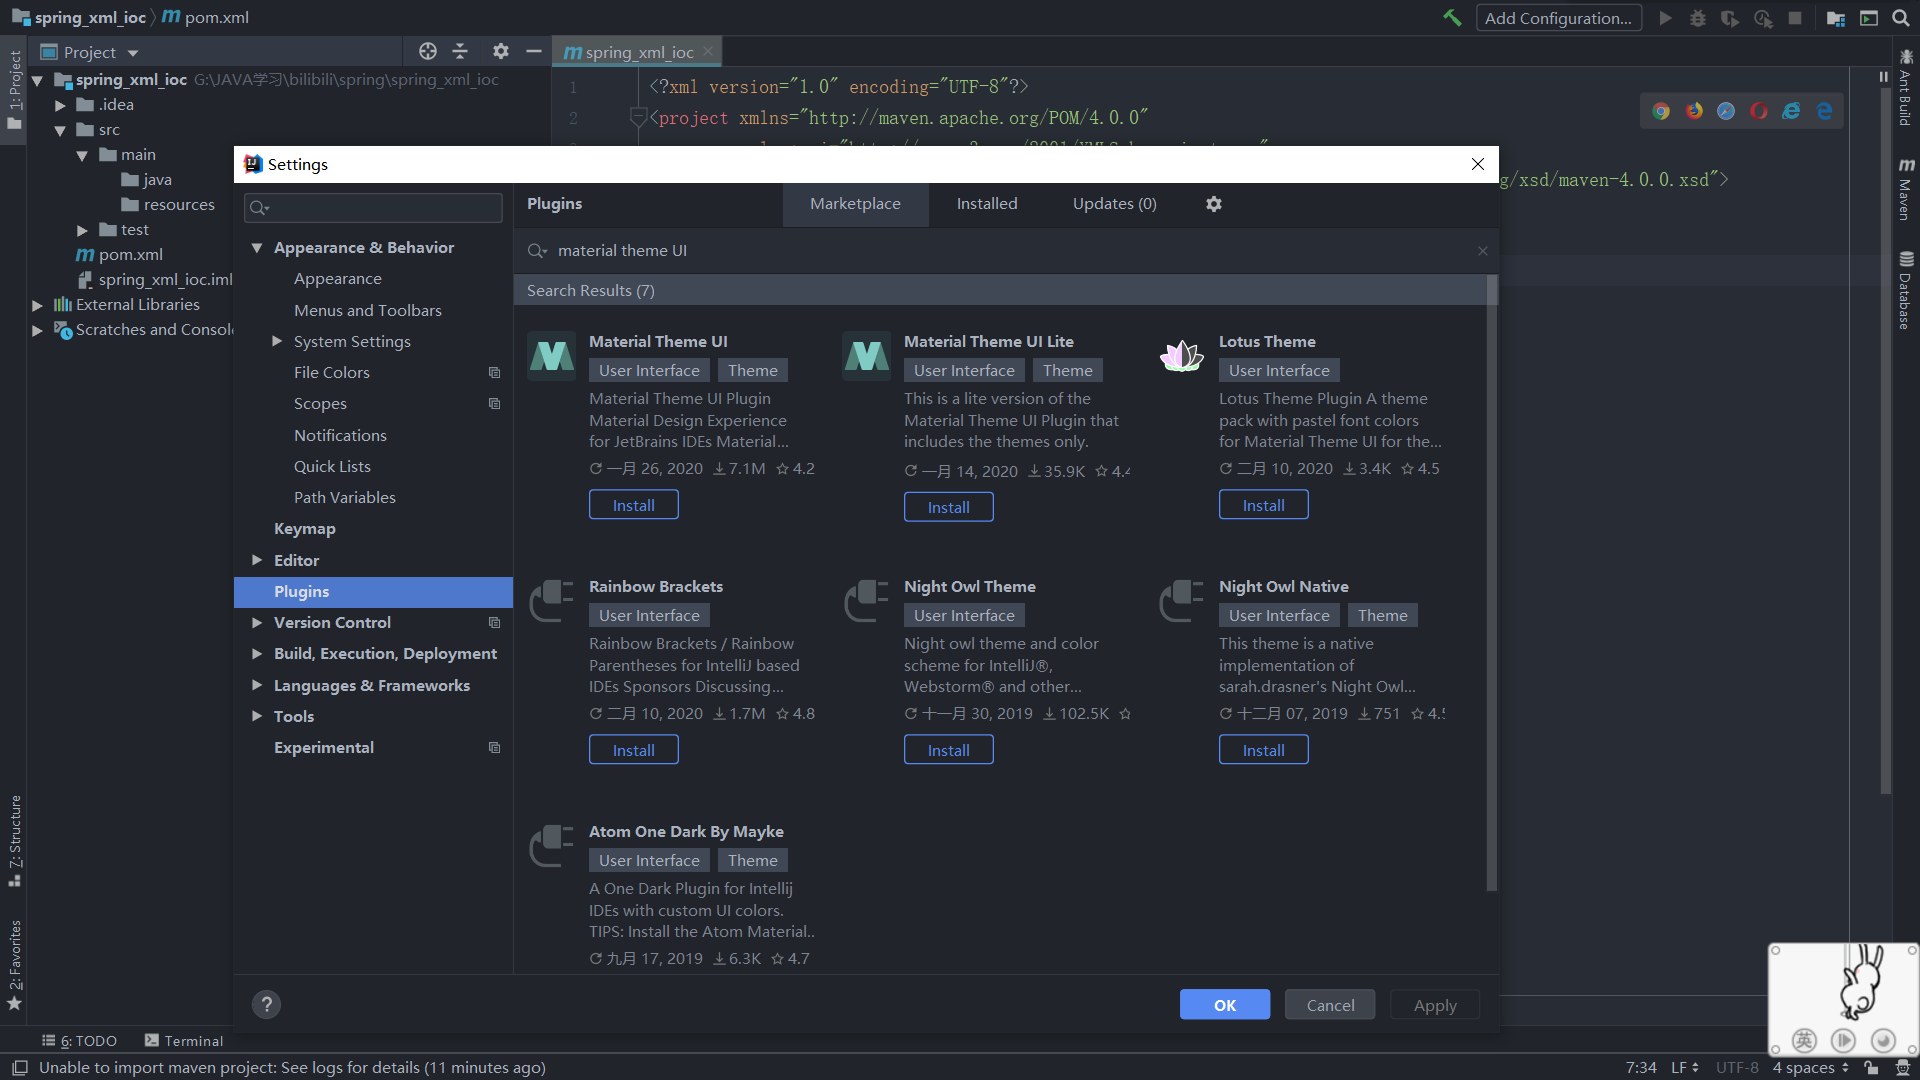The image size is (1920, 1080).
Task: Collapse Appearance & Behavior section
Action: pos(257,248)
